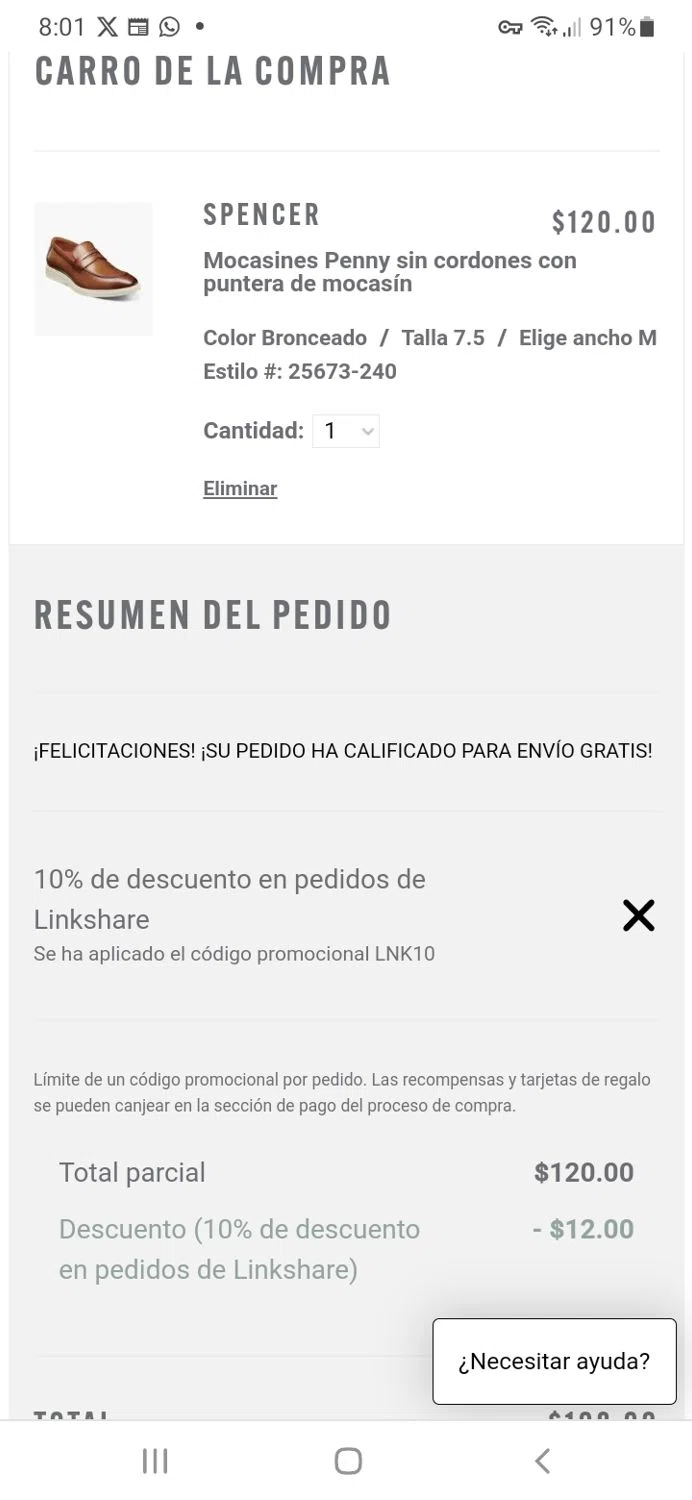The image size is (692, 1500).
Task: Tap the Total parcial amount $120.00
Action: coord(584,1172)
